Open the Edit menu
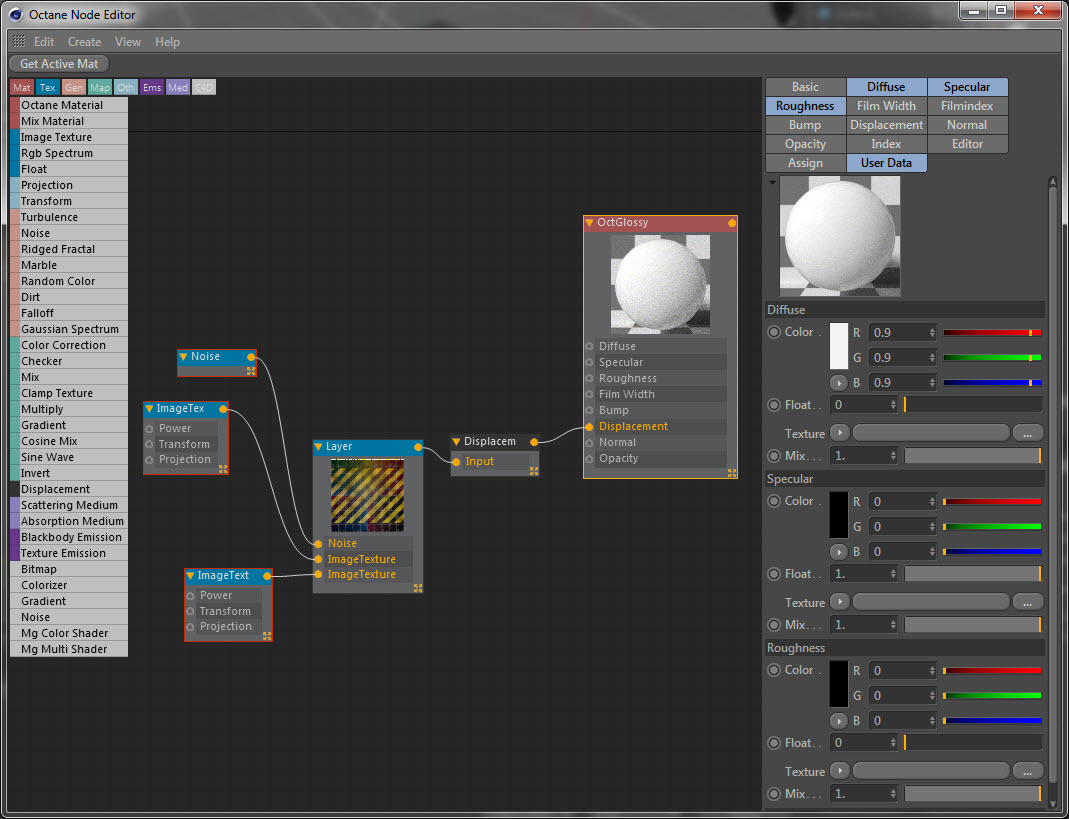 coord(44,42)
